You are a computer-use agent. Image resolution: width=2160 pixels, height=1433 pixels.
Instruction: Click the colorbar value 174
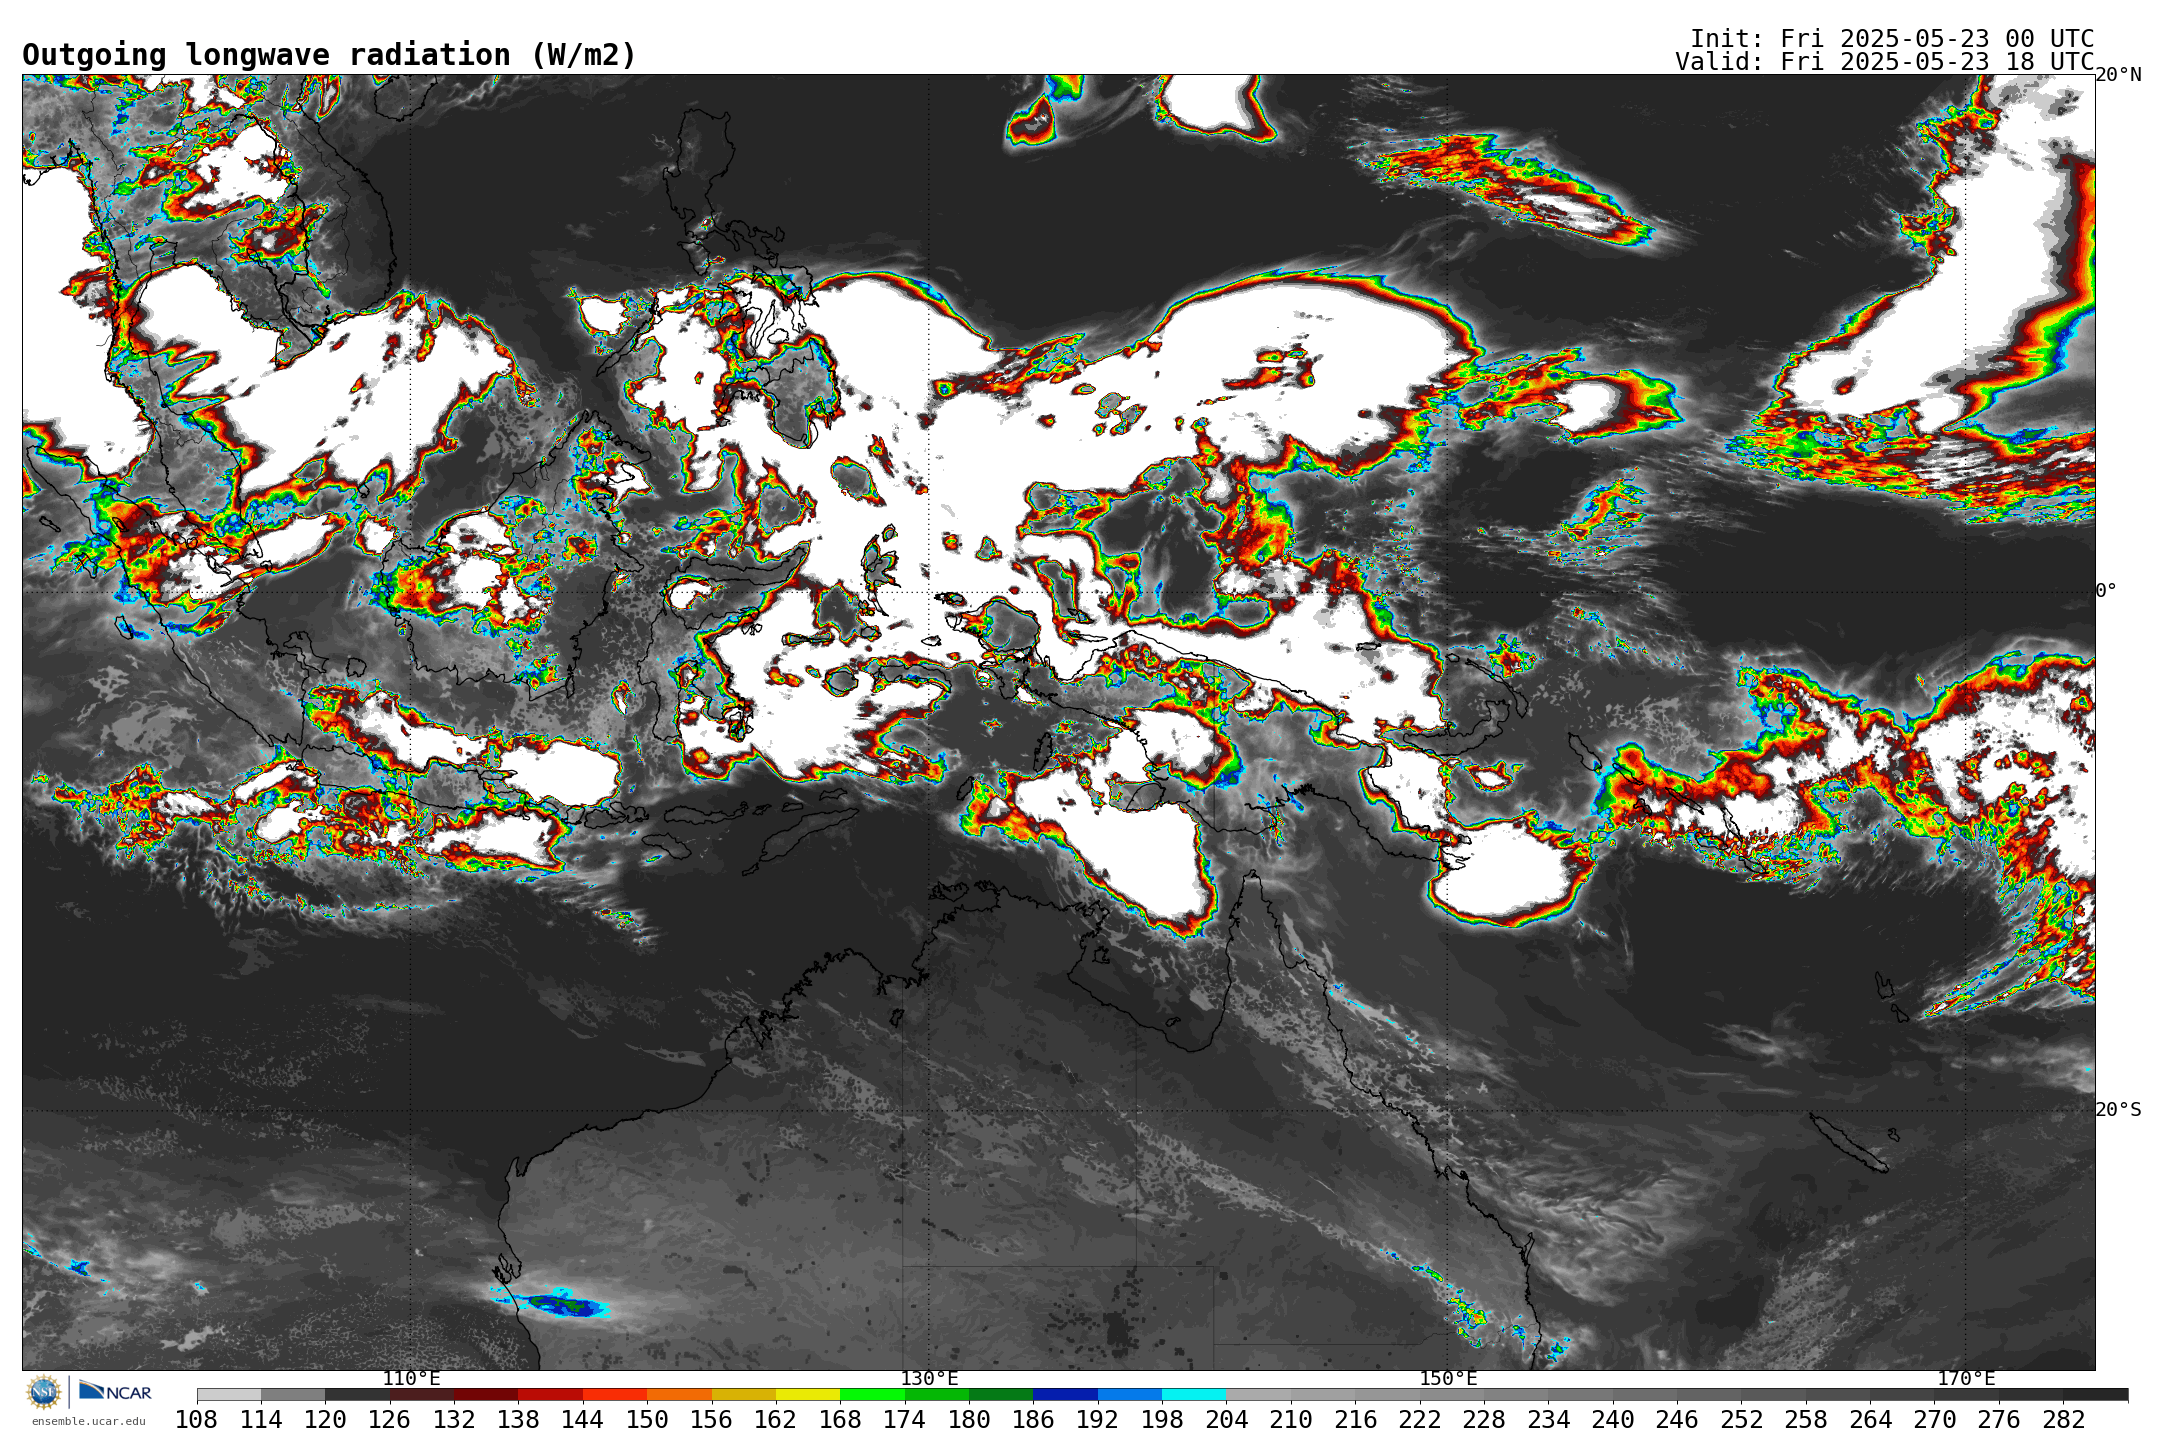tap(905, 1420)
